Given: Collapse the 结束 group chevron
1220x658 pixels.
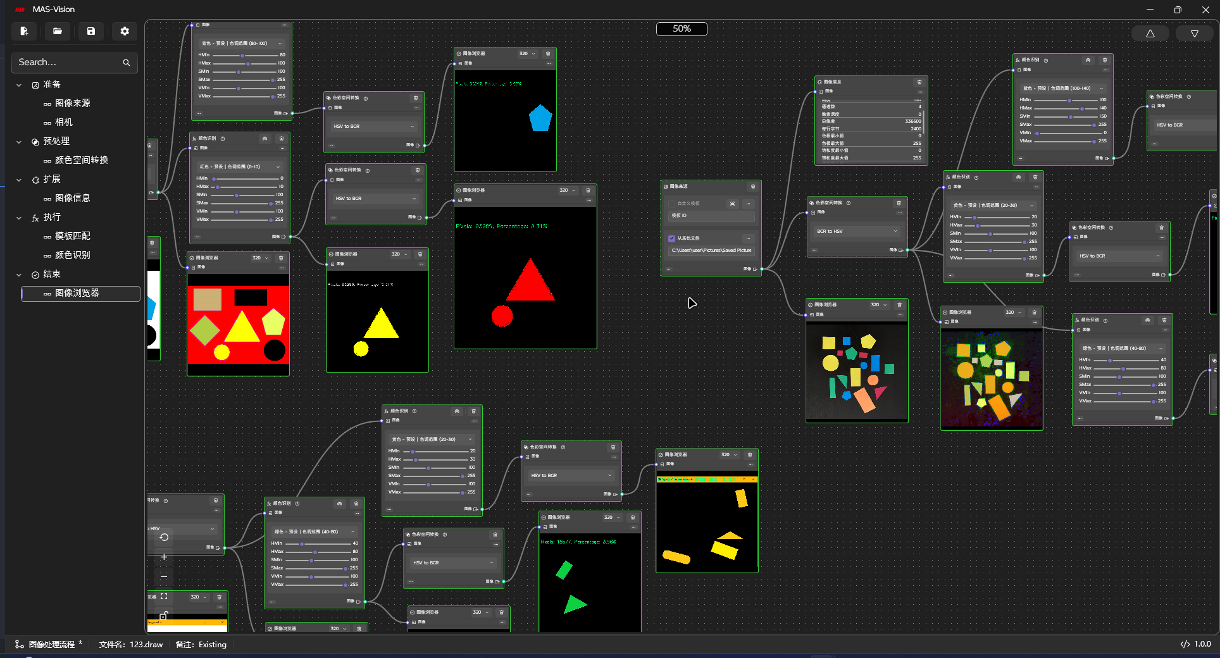Looking at the screenshot, I should pyautogui.click(x=19, y=275).
